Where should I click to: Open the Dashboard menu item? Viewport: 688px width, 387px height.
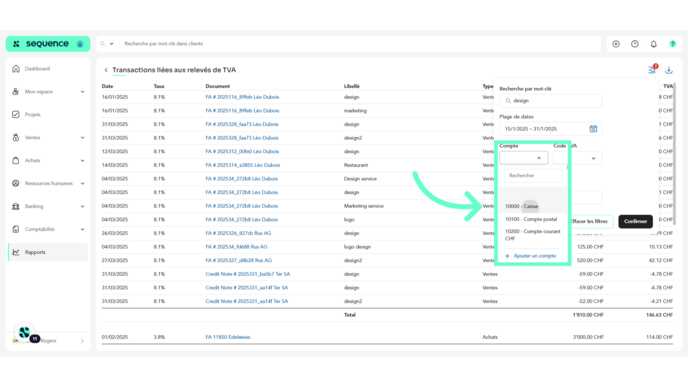tap(37, 69)
